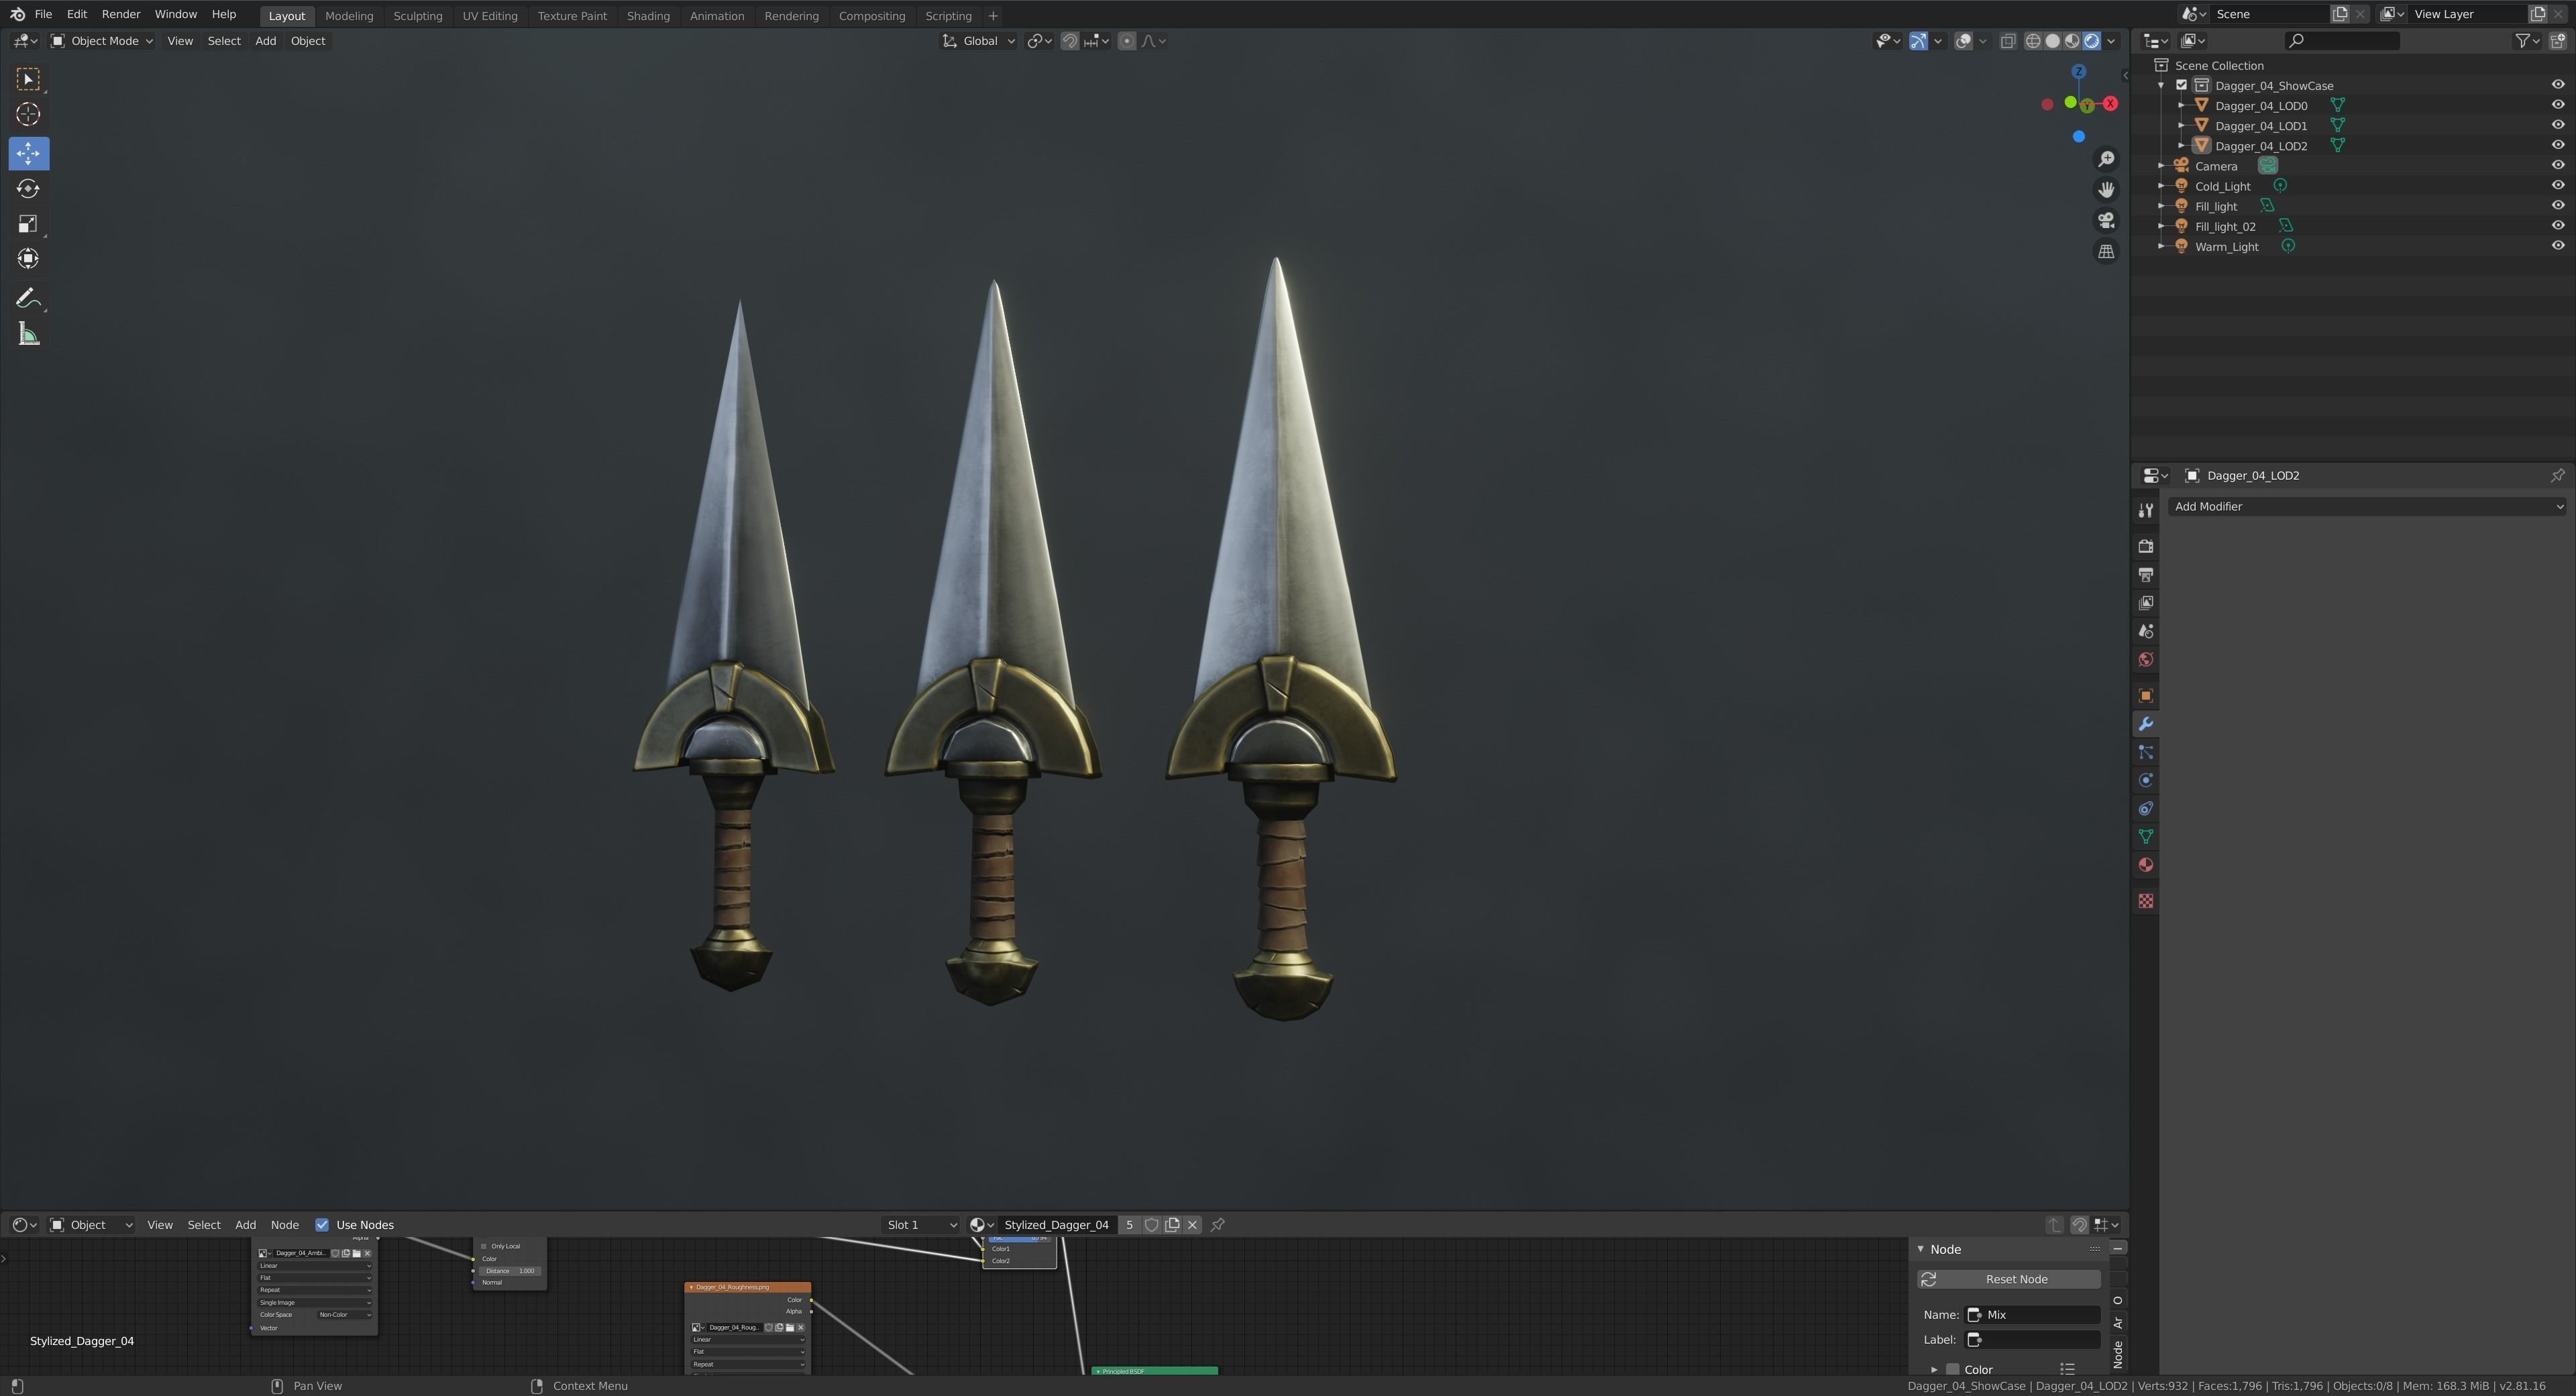This screenshot has height=1396, width=2576.
Task: Switch to Solid viewport shading
Action: click(2053, 41)
